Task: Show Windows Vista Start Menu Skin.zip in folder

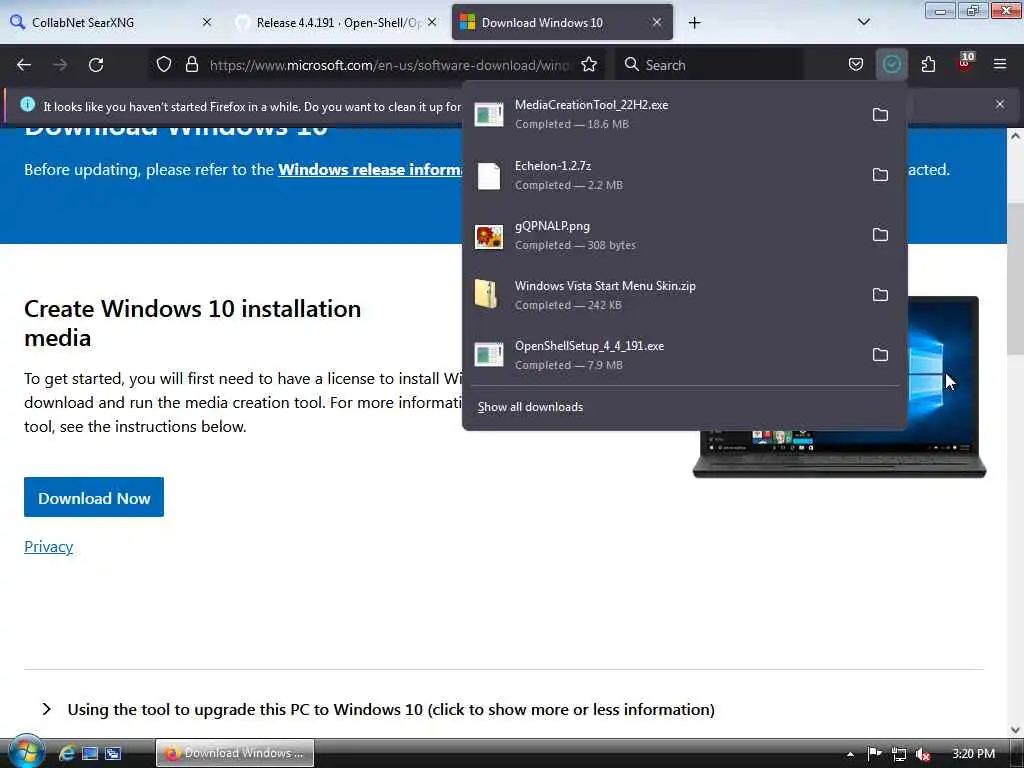Action: click(x=880, y=295)
